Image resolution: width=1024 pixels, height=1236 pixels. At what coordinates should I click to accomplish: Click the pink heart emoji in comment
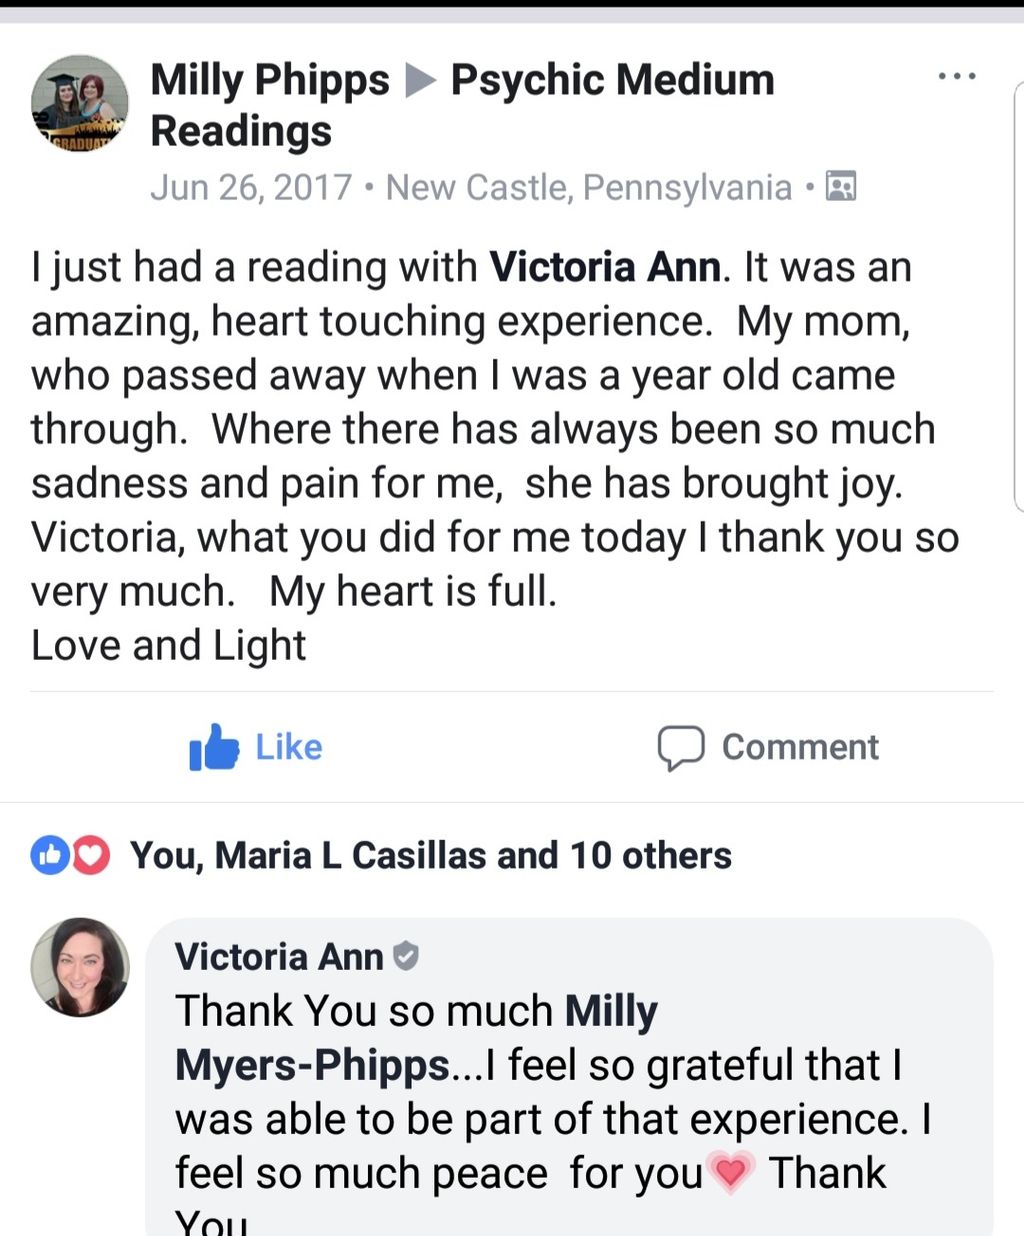point(731,1172)
